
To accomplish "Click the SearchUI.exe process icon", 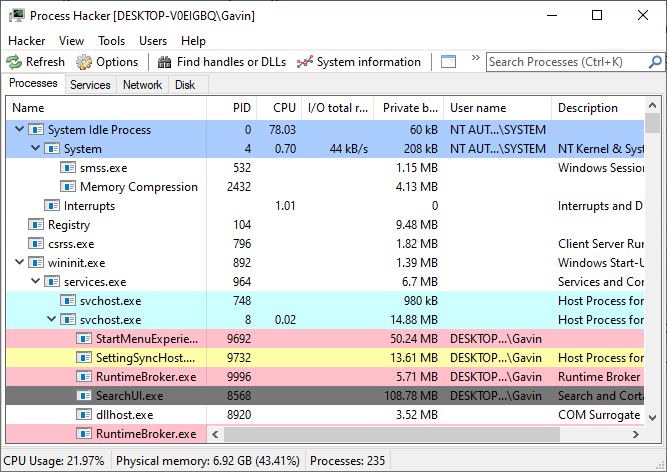I will 84,395.
